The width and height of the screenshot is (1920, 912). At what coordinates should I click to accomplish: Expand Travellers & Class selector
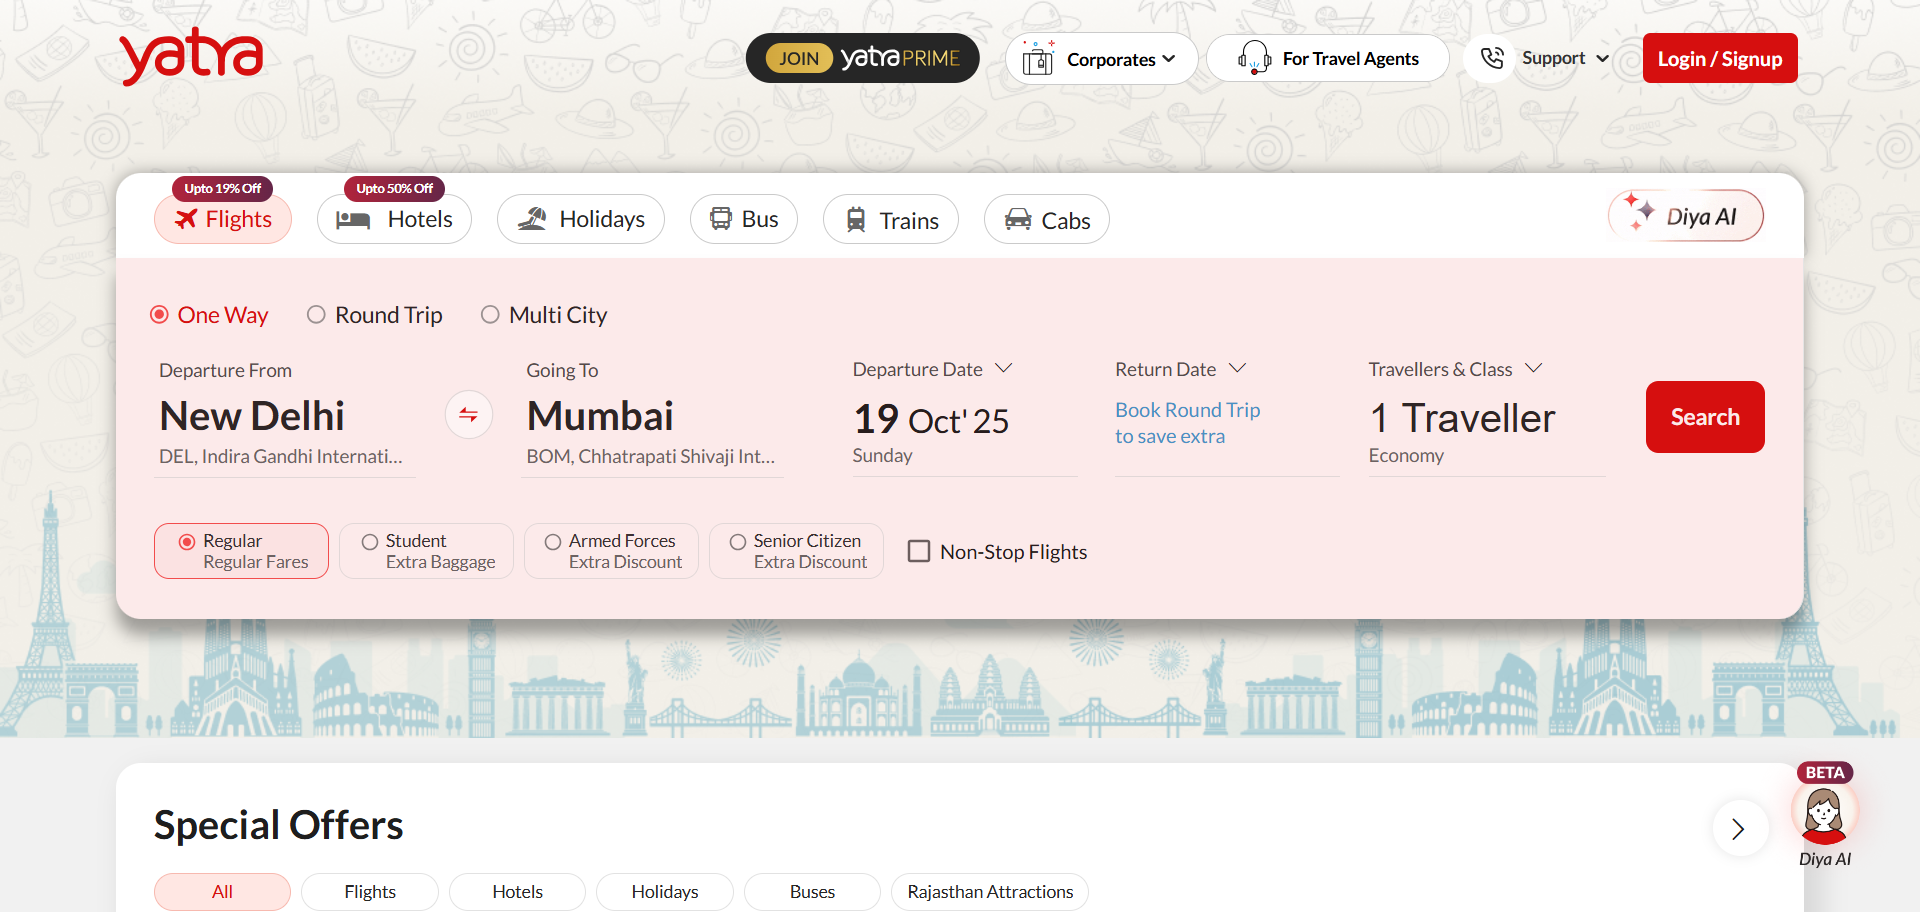1455,369
